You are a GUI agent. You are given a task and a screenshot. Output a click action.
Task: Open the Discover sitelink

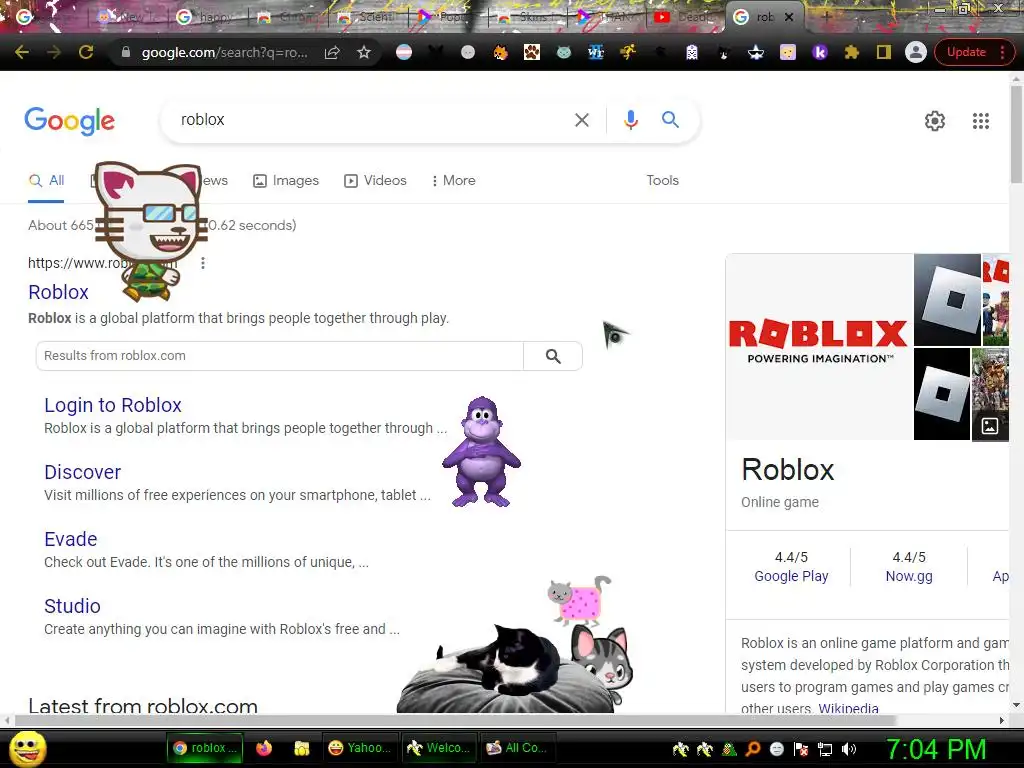point(82,472)
